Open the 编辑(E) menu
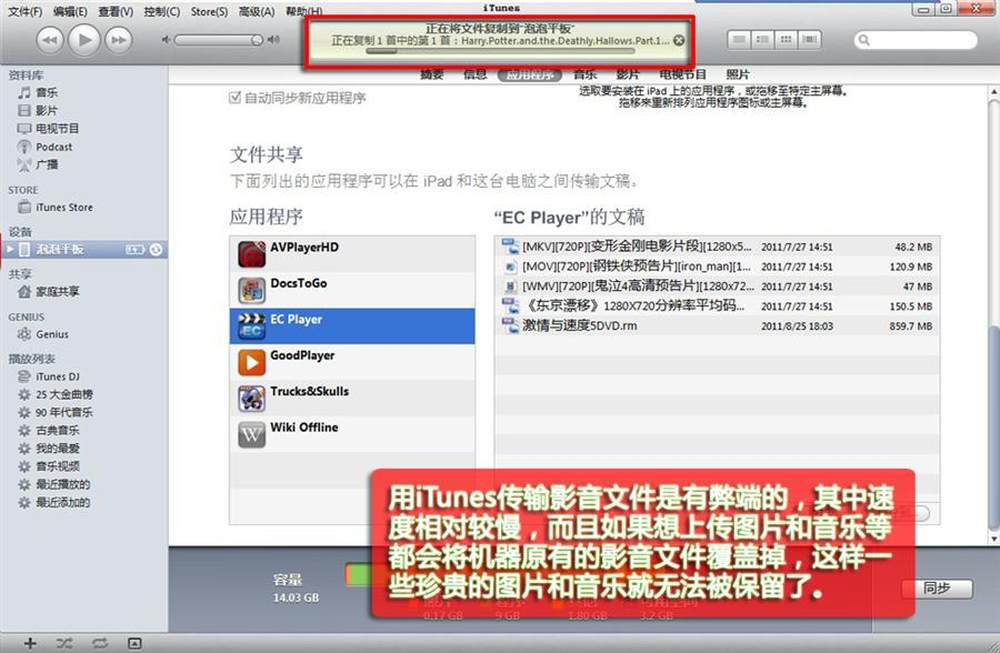The image size is (1000, 653). click(x=70, y=11)
